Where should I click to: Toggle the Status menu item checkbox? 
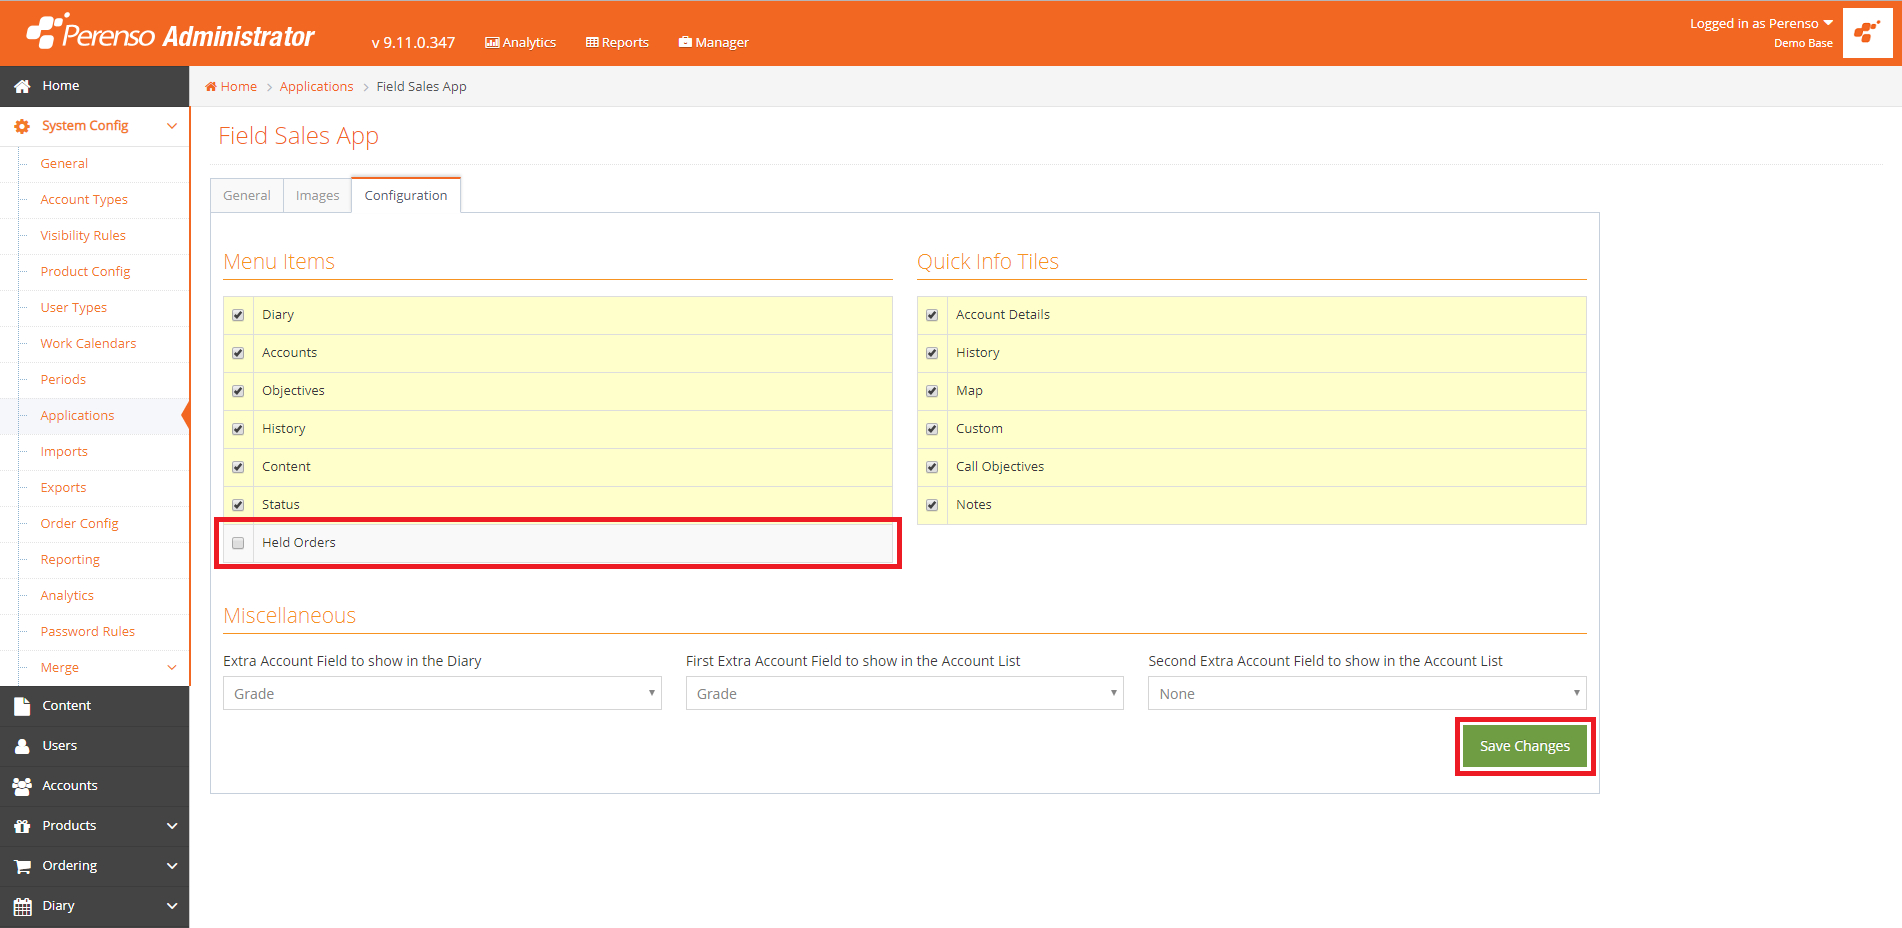point(238,505)
